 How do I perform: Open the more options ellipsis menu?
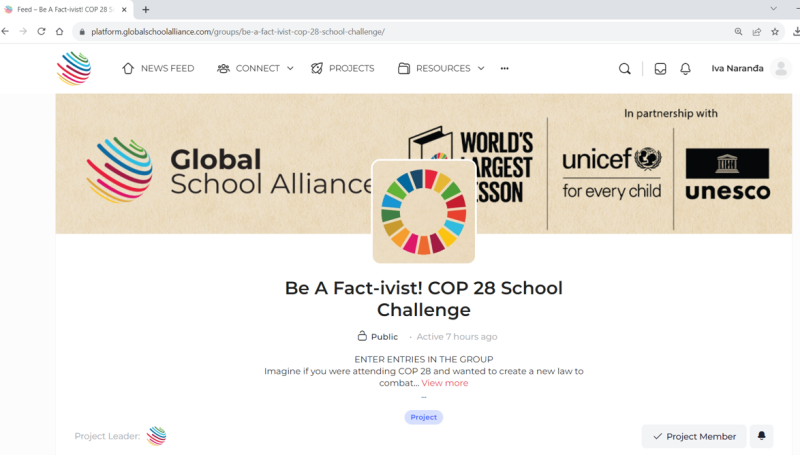[505, 68]
